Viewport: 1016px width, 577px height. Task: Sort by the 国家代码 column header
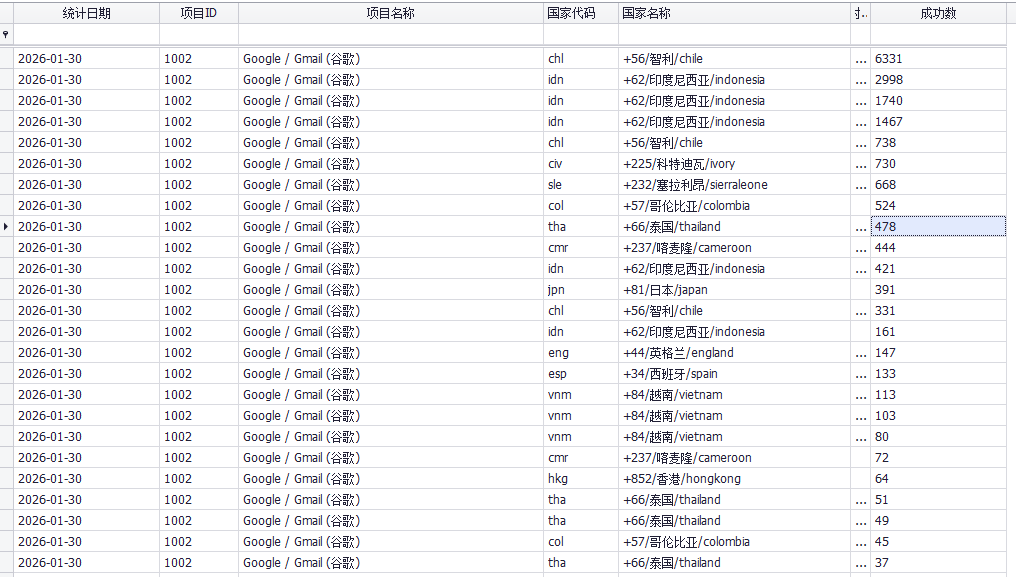pyautogui.click(x=581, y=13)
